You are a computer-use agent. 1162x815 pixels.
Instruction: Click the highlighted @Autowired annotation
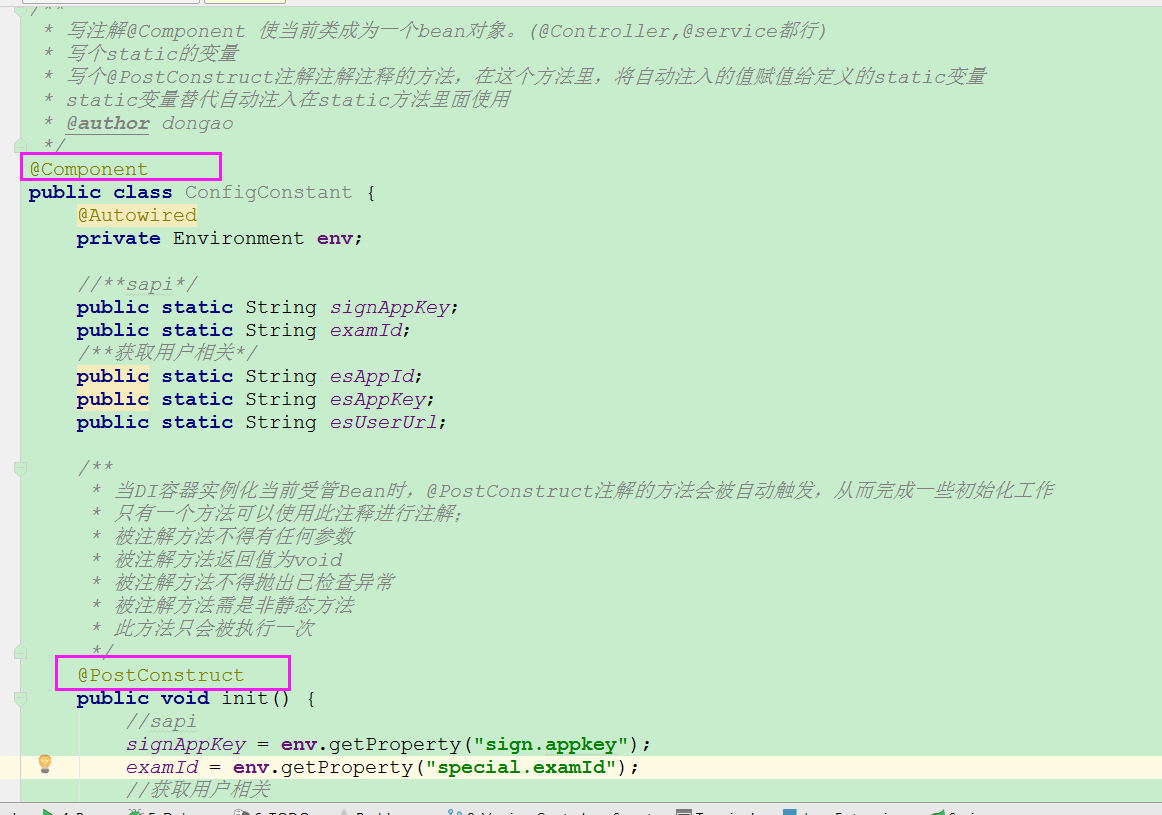point(137,214)
